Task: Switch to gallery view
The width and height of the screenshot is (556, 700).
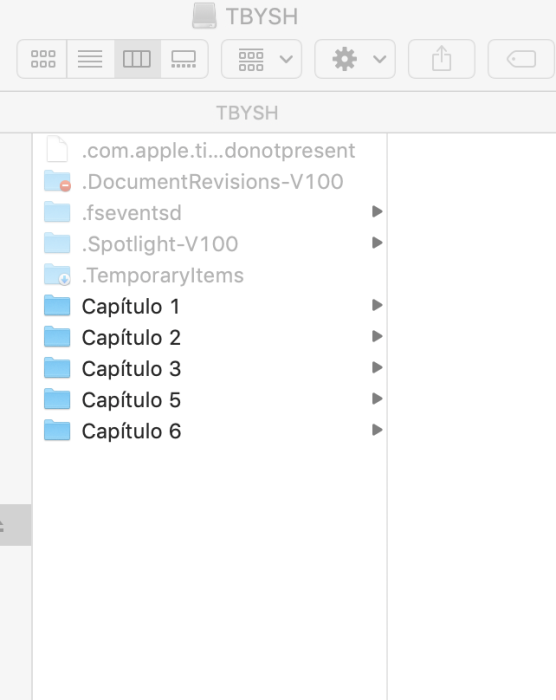Action: pyautogui.click(x=184, y=59)
